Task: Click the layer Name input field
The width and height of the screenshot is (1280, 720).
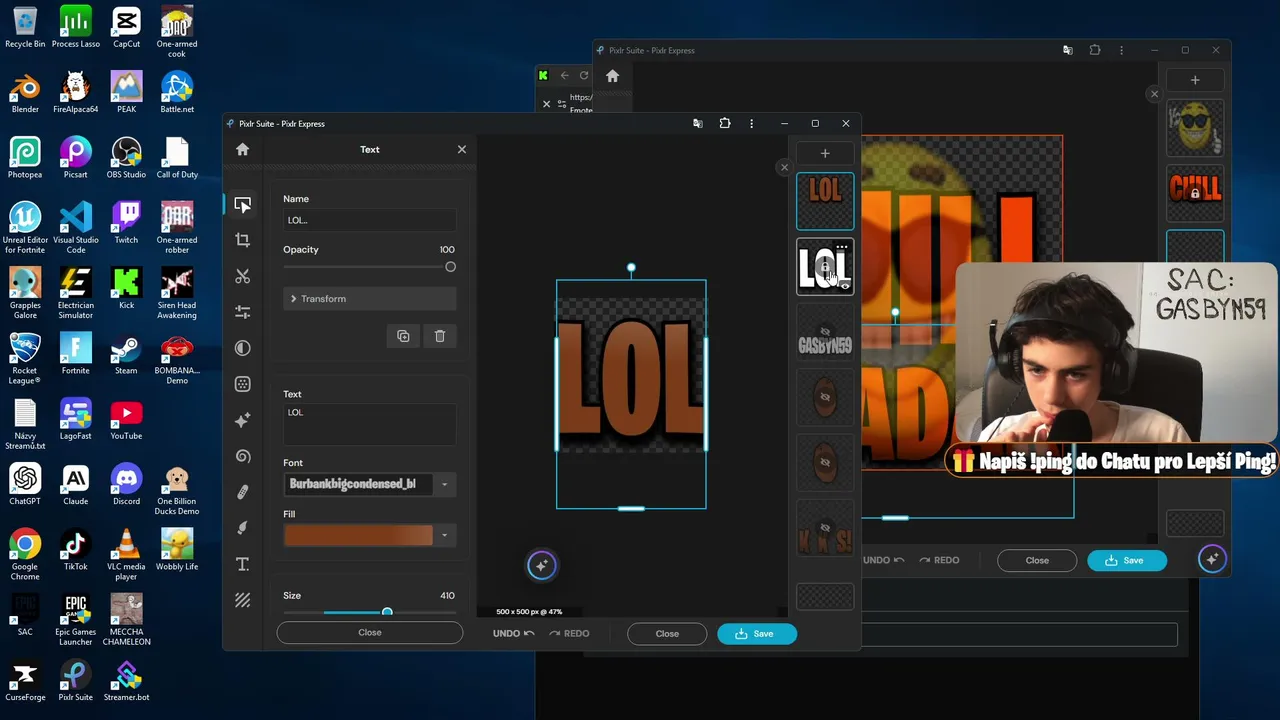Action: point(370,220)
